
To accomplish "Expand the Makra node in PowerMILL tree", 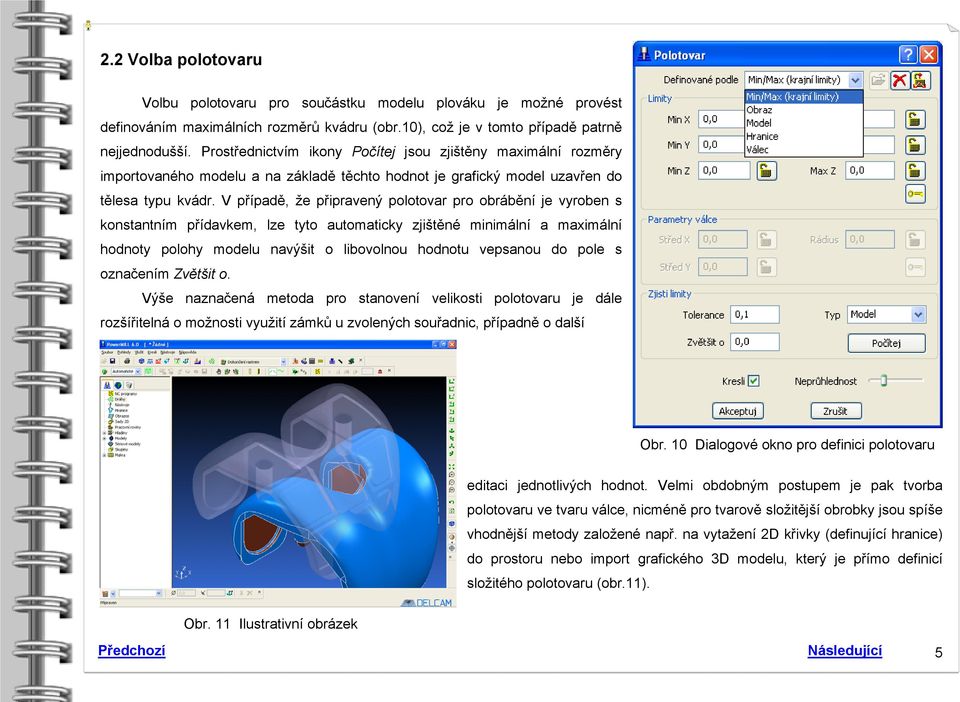I will click(105, 455).
